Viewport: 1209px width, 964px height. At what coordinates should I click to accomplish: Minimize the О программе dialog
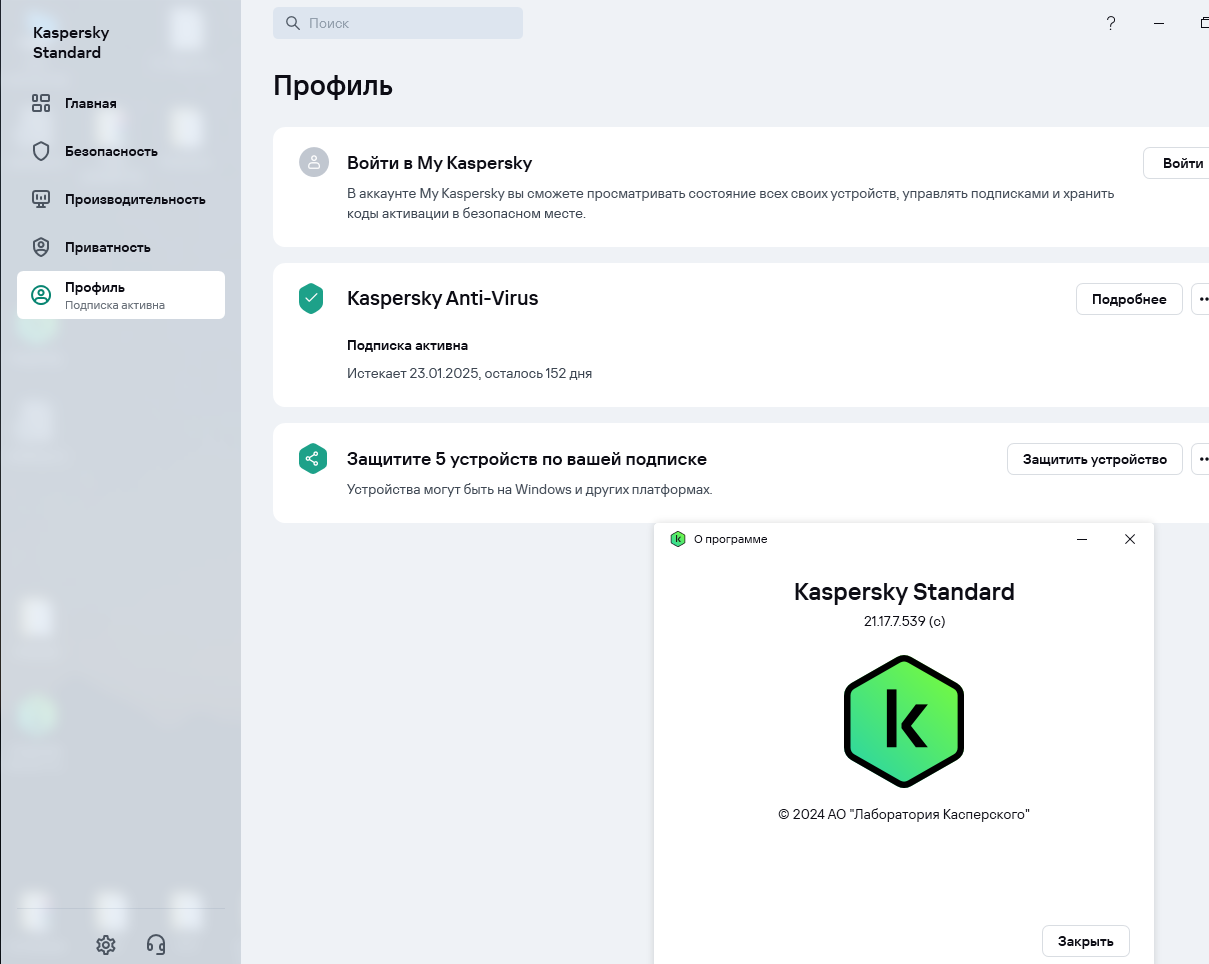tap(1082, 539)
